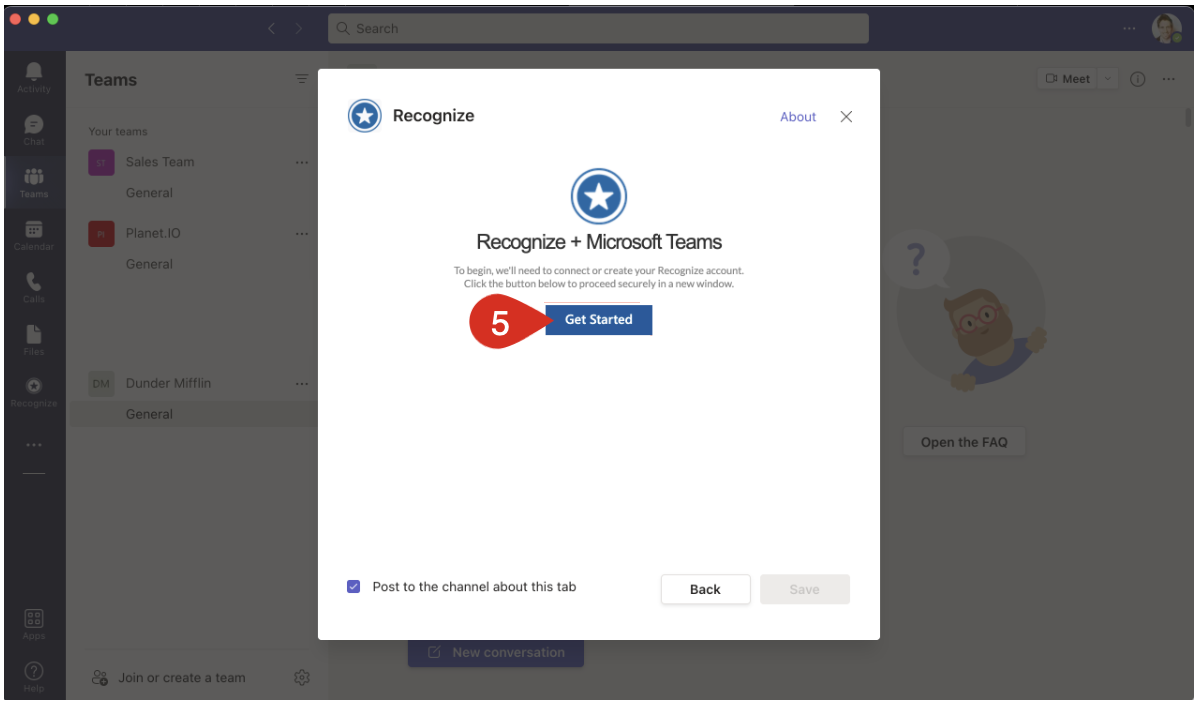Viewport: 1202px width, 710px height.
Task: Open the Meet dropdown arrow
Action: click(x=1108, y=79)
